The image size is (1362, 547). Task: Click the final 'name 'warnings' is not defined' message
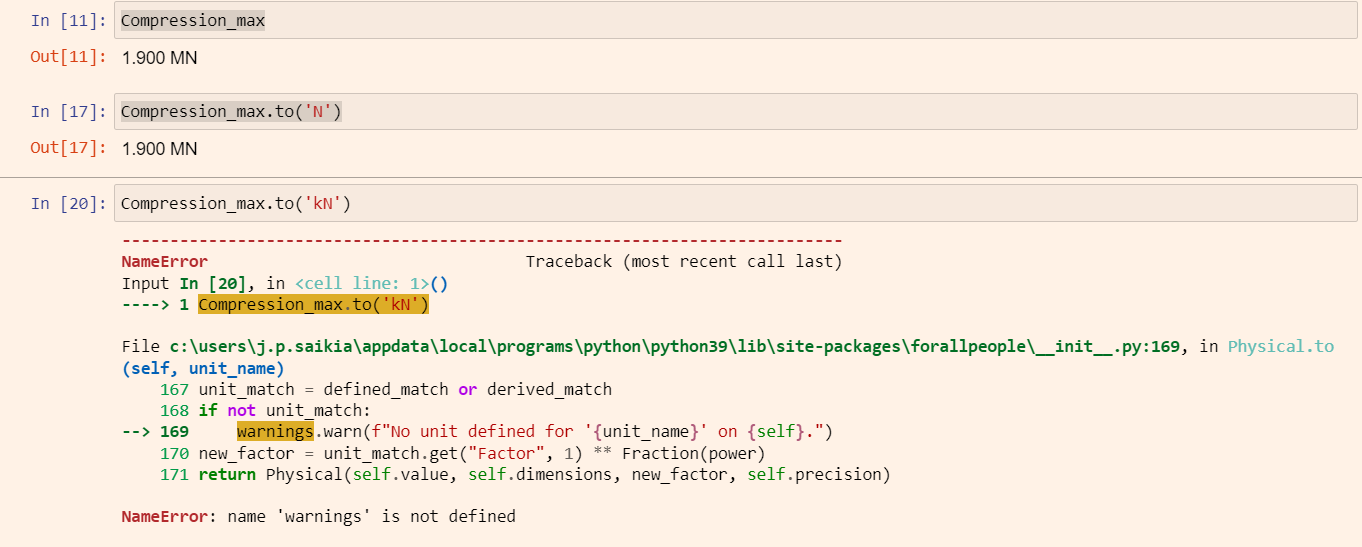point(372,517)
